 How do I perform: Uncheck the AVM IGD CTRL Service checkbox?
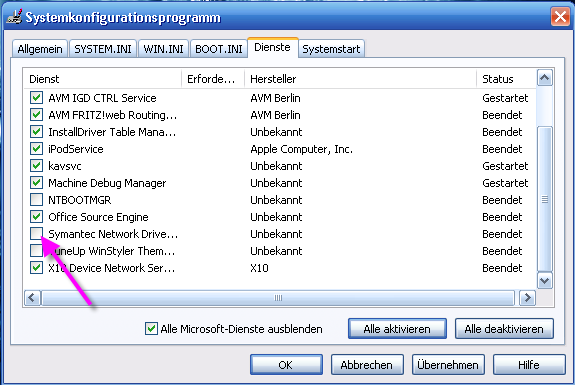pyautogui.click(x=36, y=98)
